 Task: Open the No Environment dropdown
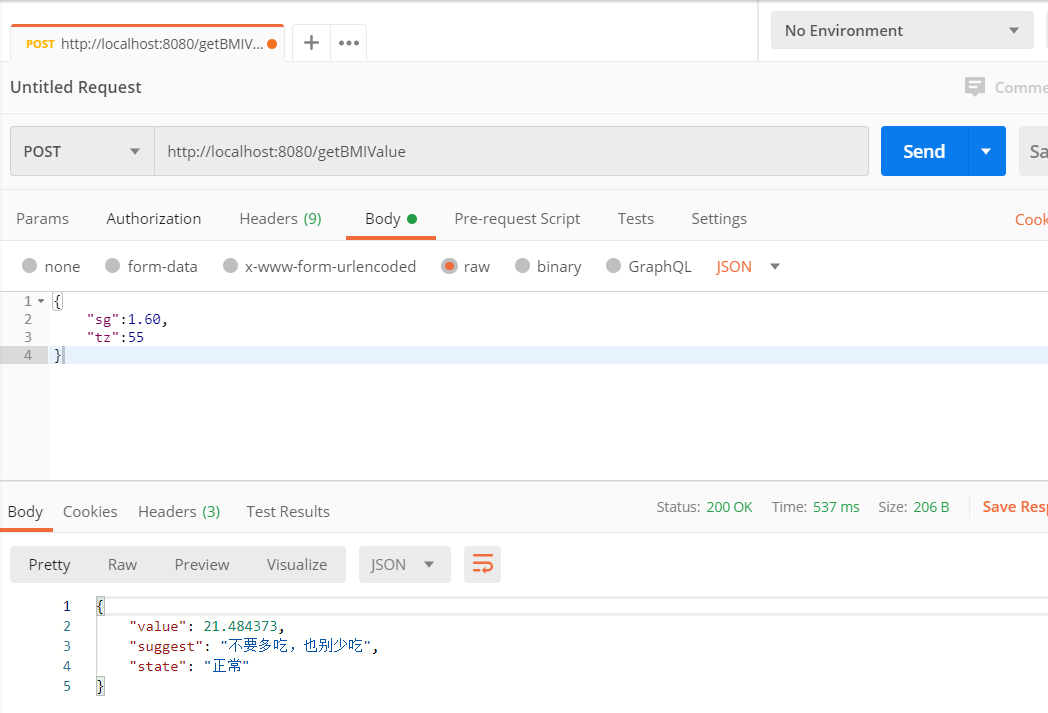click(902, 30)
